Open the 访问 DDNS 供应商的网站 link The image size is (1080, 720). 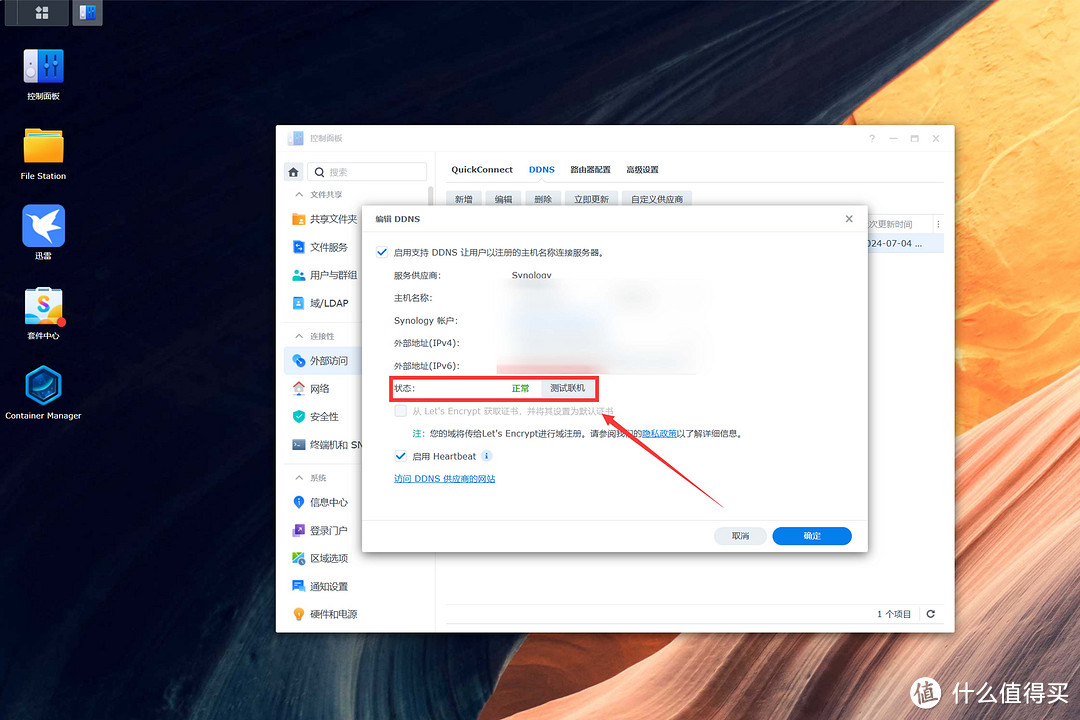click(x=444, y=478)
